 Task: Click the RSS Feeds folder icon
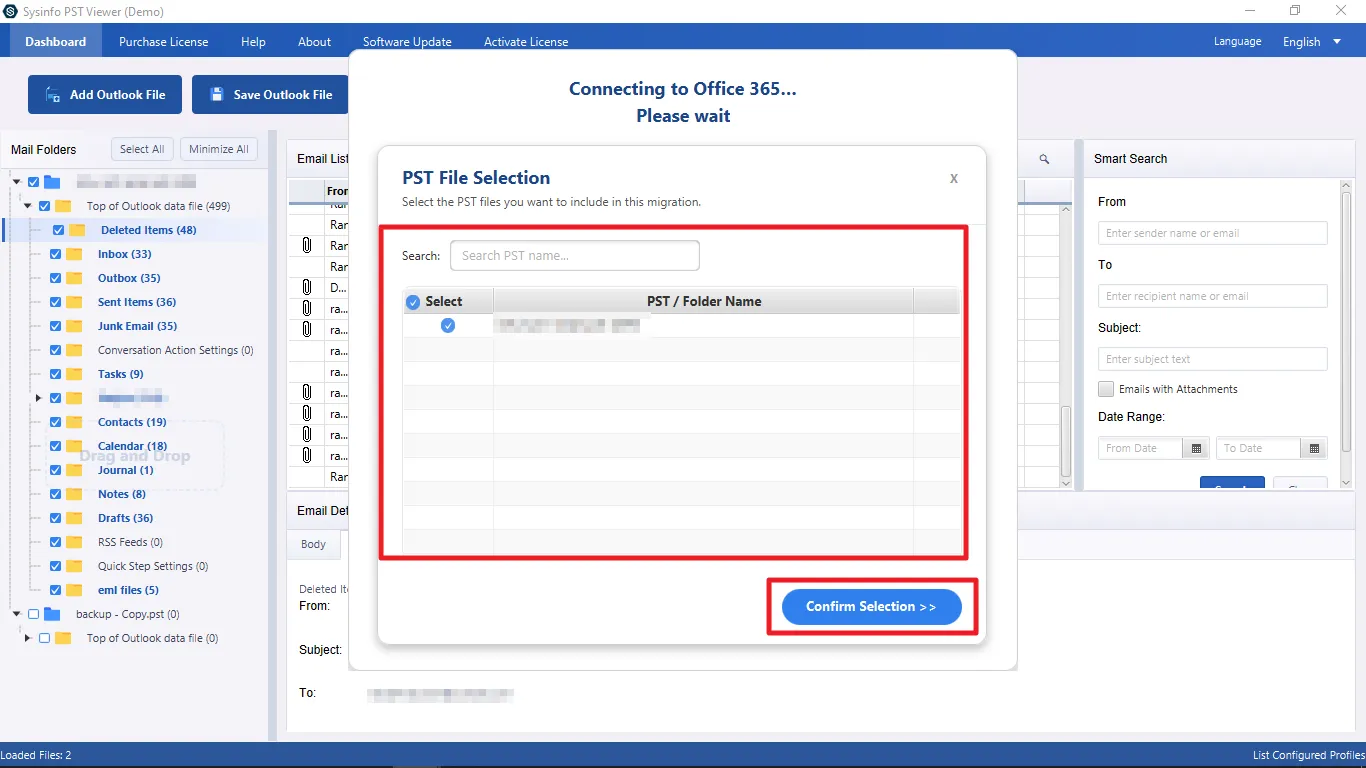click(74, 542)
